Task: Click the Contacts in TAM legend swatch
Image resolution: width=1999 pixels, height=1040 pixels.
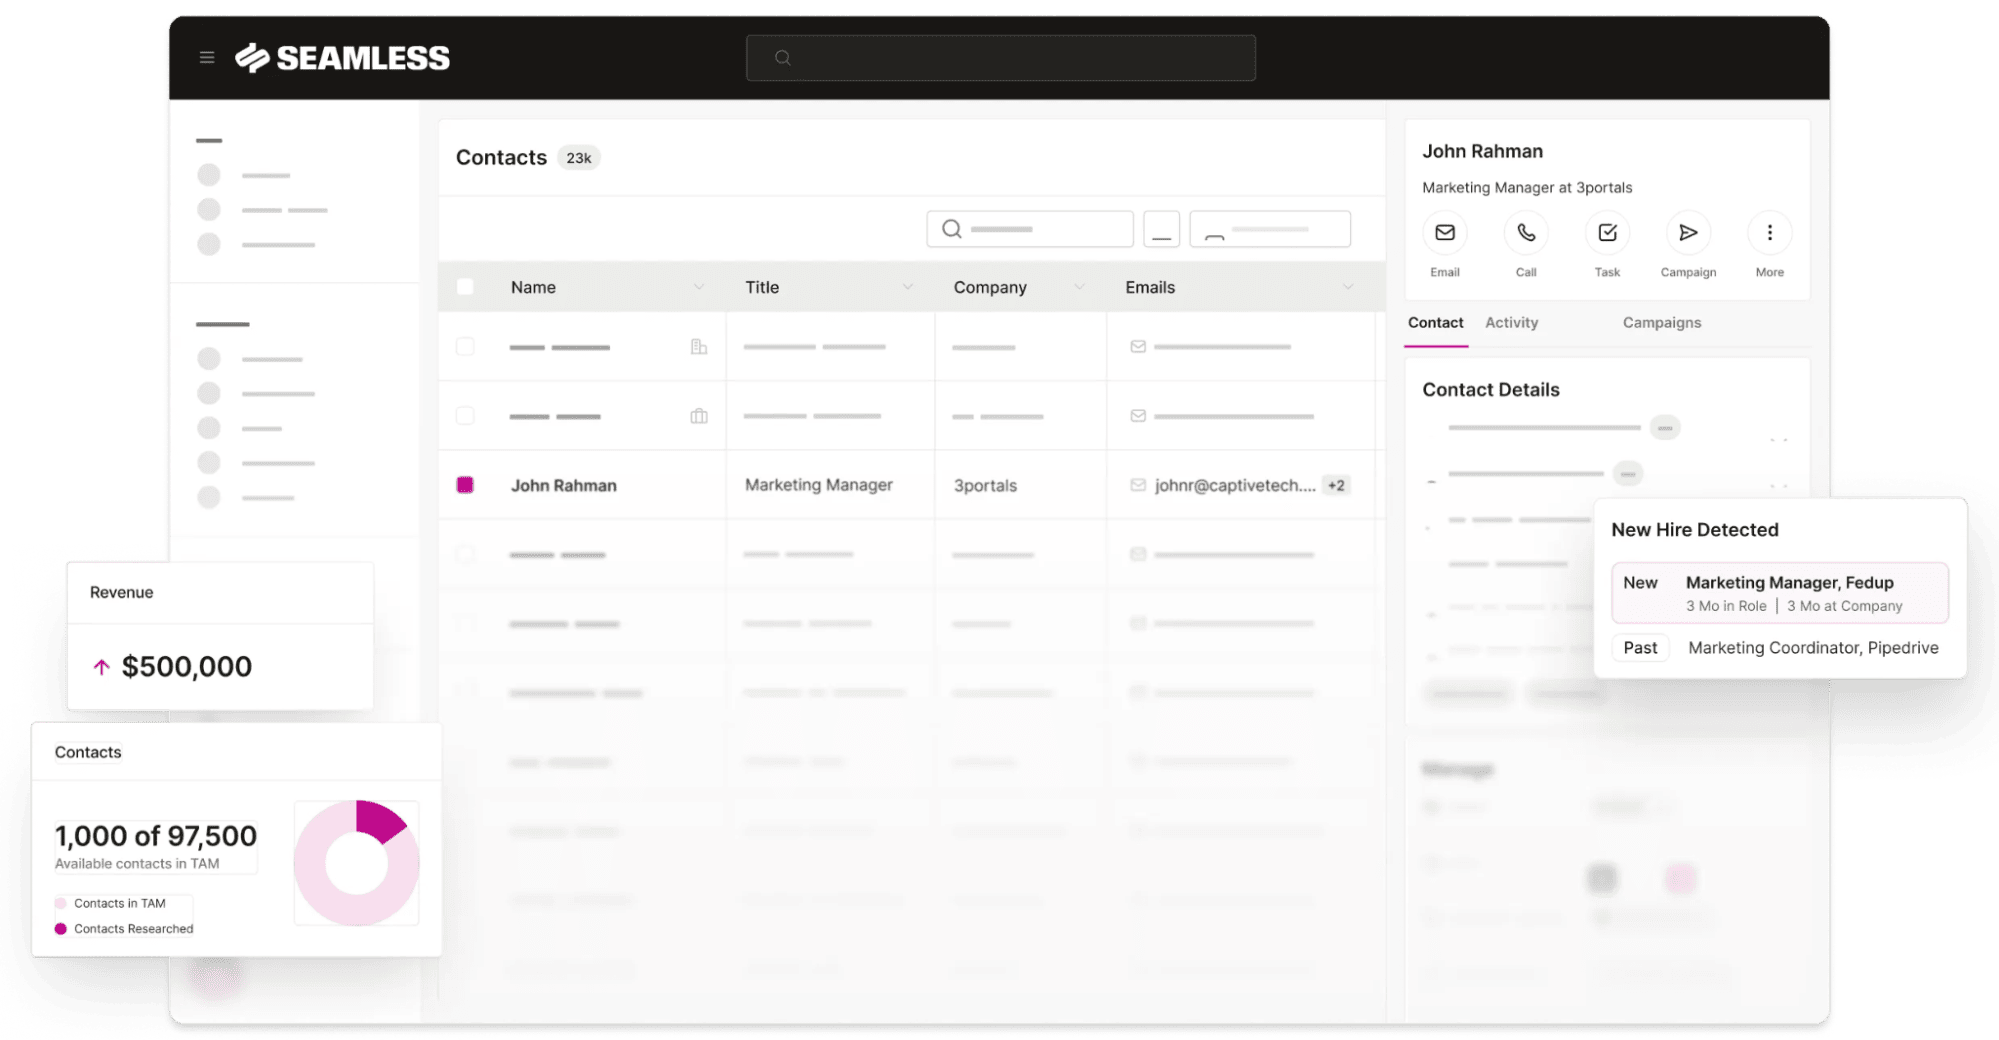Action: pyautogui.click(x=61, y=903)
